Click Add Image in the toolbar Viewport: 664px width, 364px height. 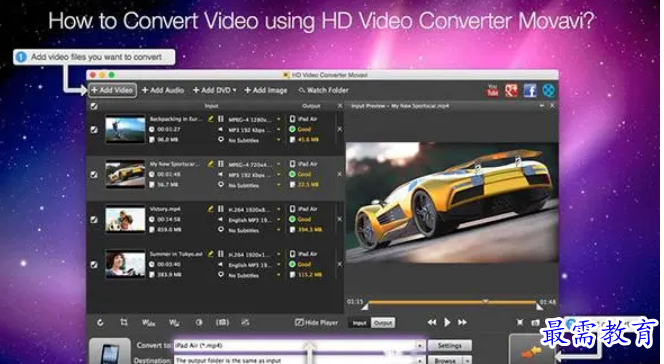point(266,90)
